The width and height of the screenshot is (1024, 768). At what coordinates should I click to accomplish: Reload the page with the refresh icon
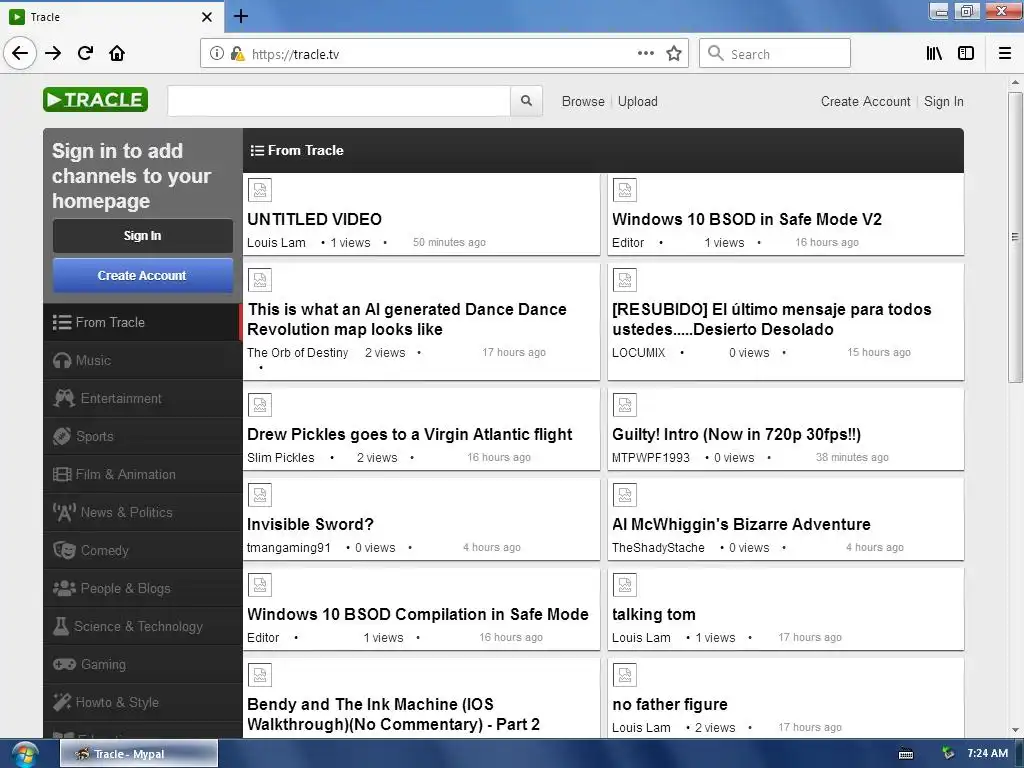click(x=85, y=53)
